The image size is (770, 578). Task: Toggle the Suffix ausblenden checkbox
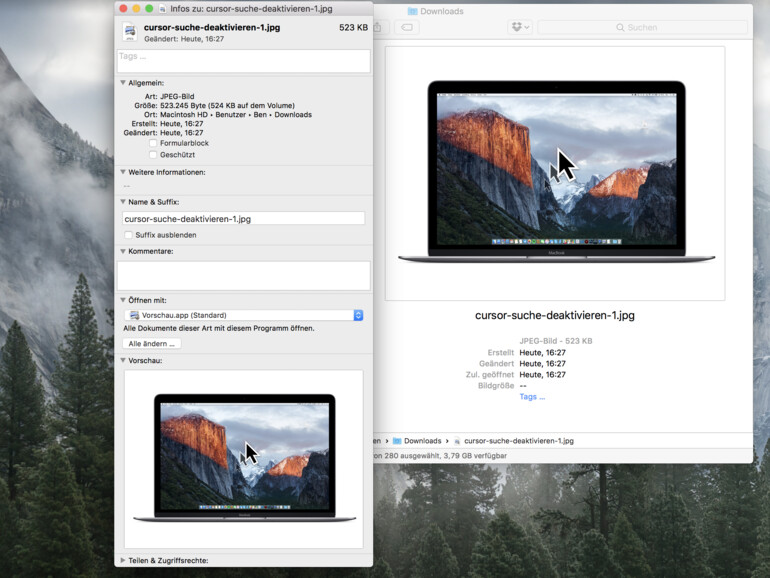pos(129,235)
